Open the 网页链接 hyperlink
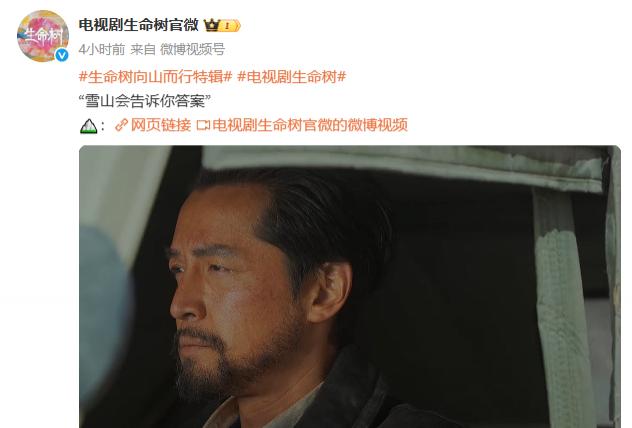 [161, 125]
